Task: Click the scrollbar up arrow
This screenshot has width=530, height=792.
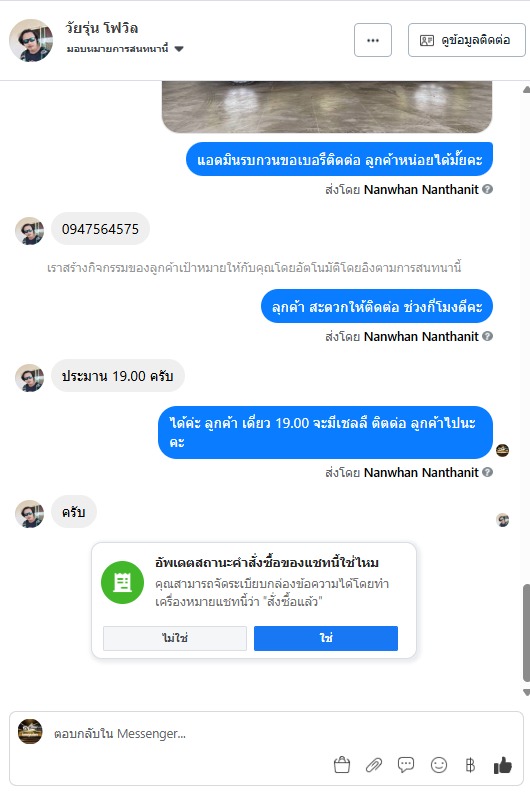Action: click(526, 90)
